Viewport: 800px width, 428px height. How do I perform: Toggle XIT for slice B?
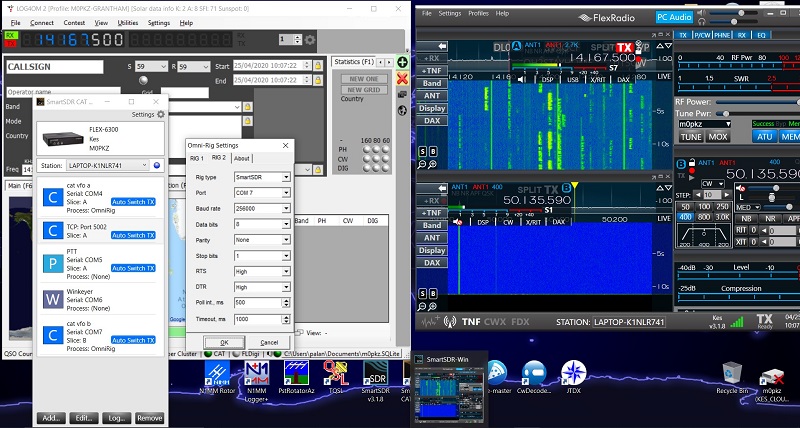point(741,242)
